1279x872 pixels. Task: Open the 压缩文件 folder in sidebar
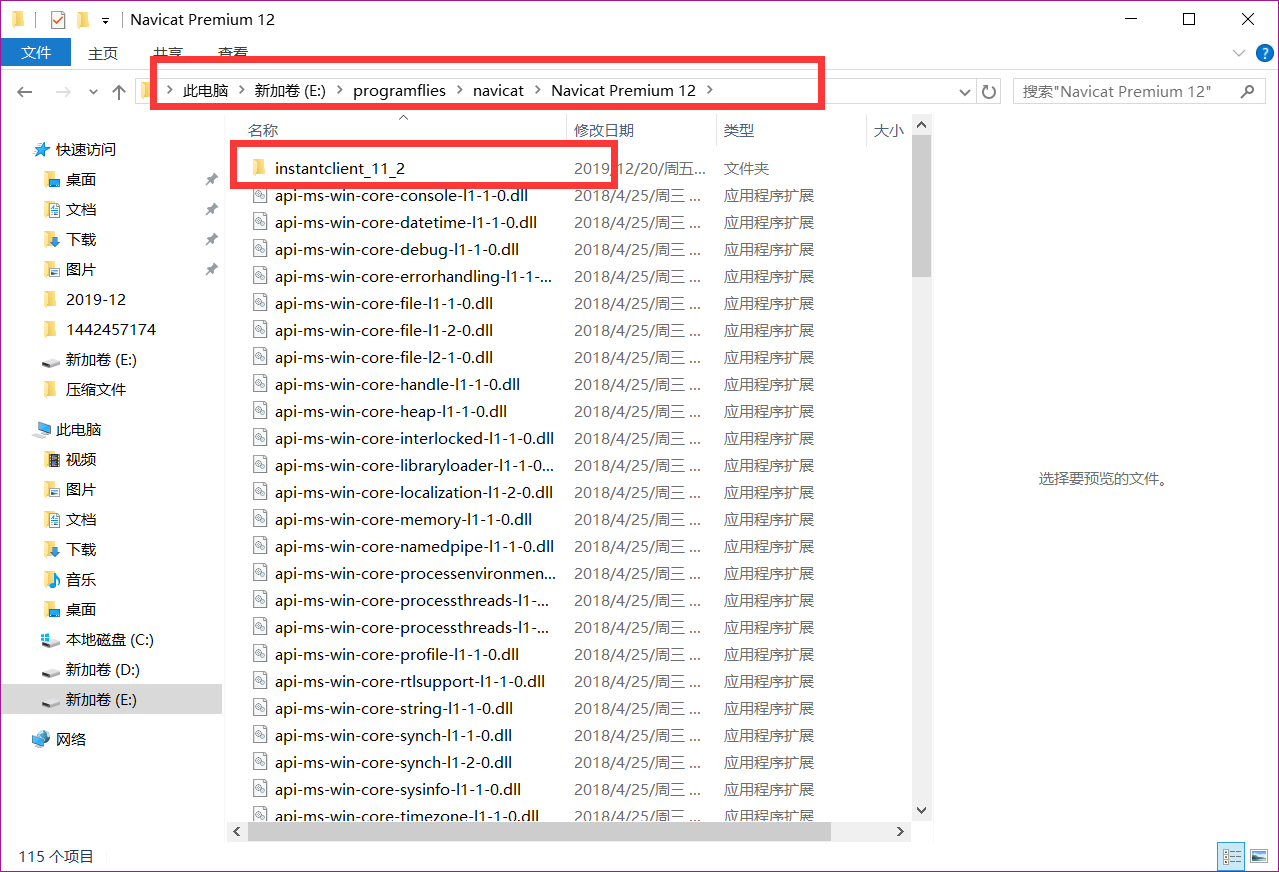click(96, 390)
